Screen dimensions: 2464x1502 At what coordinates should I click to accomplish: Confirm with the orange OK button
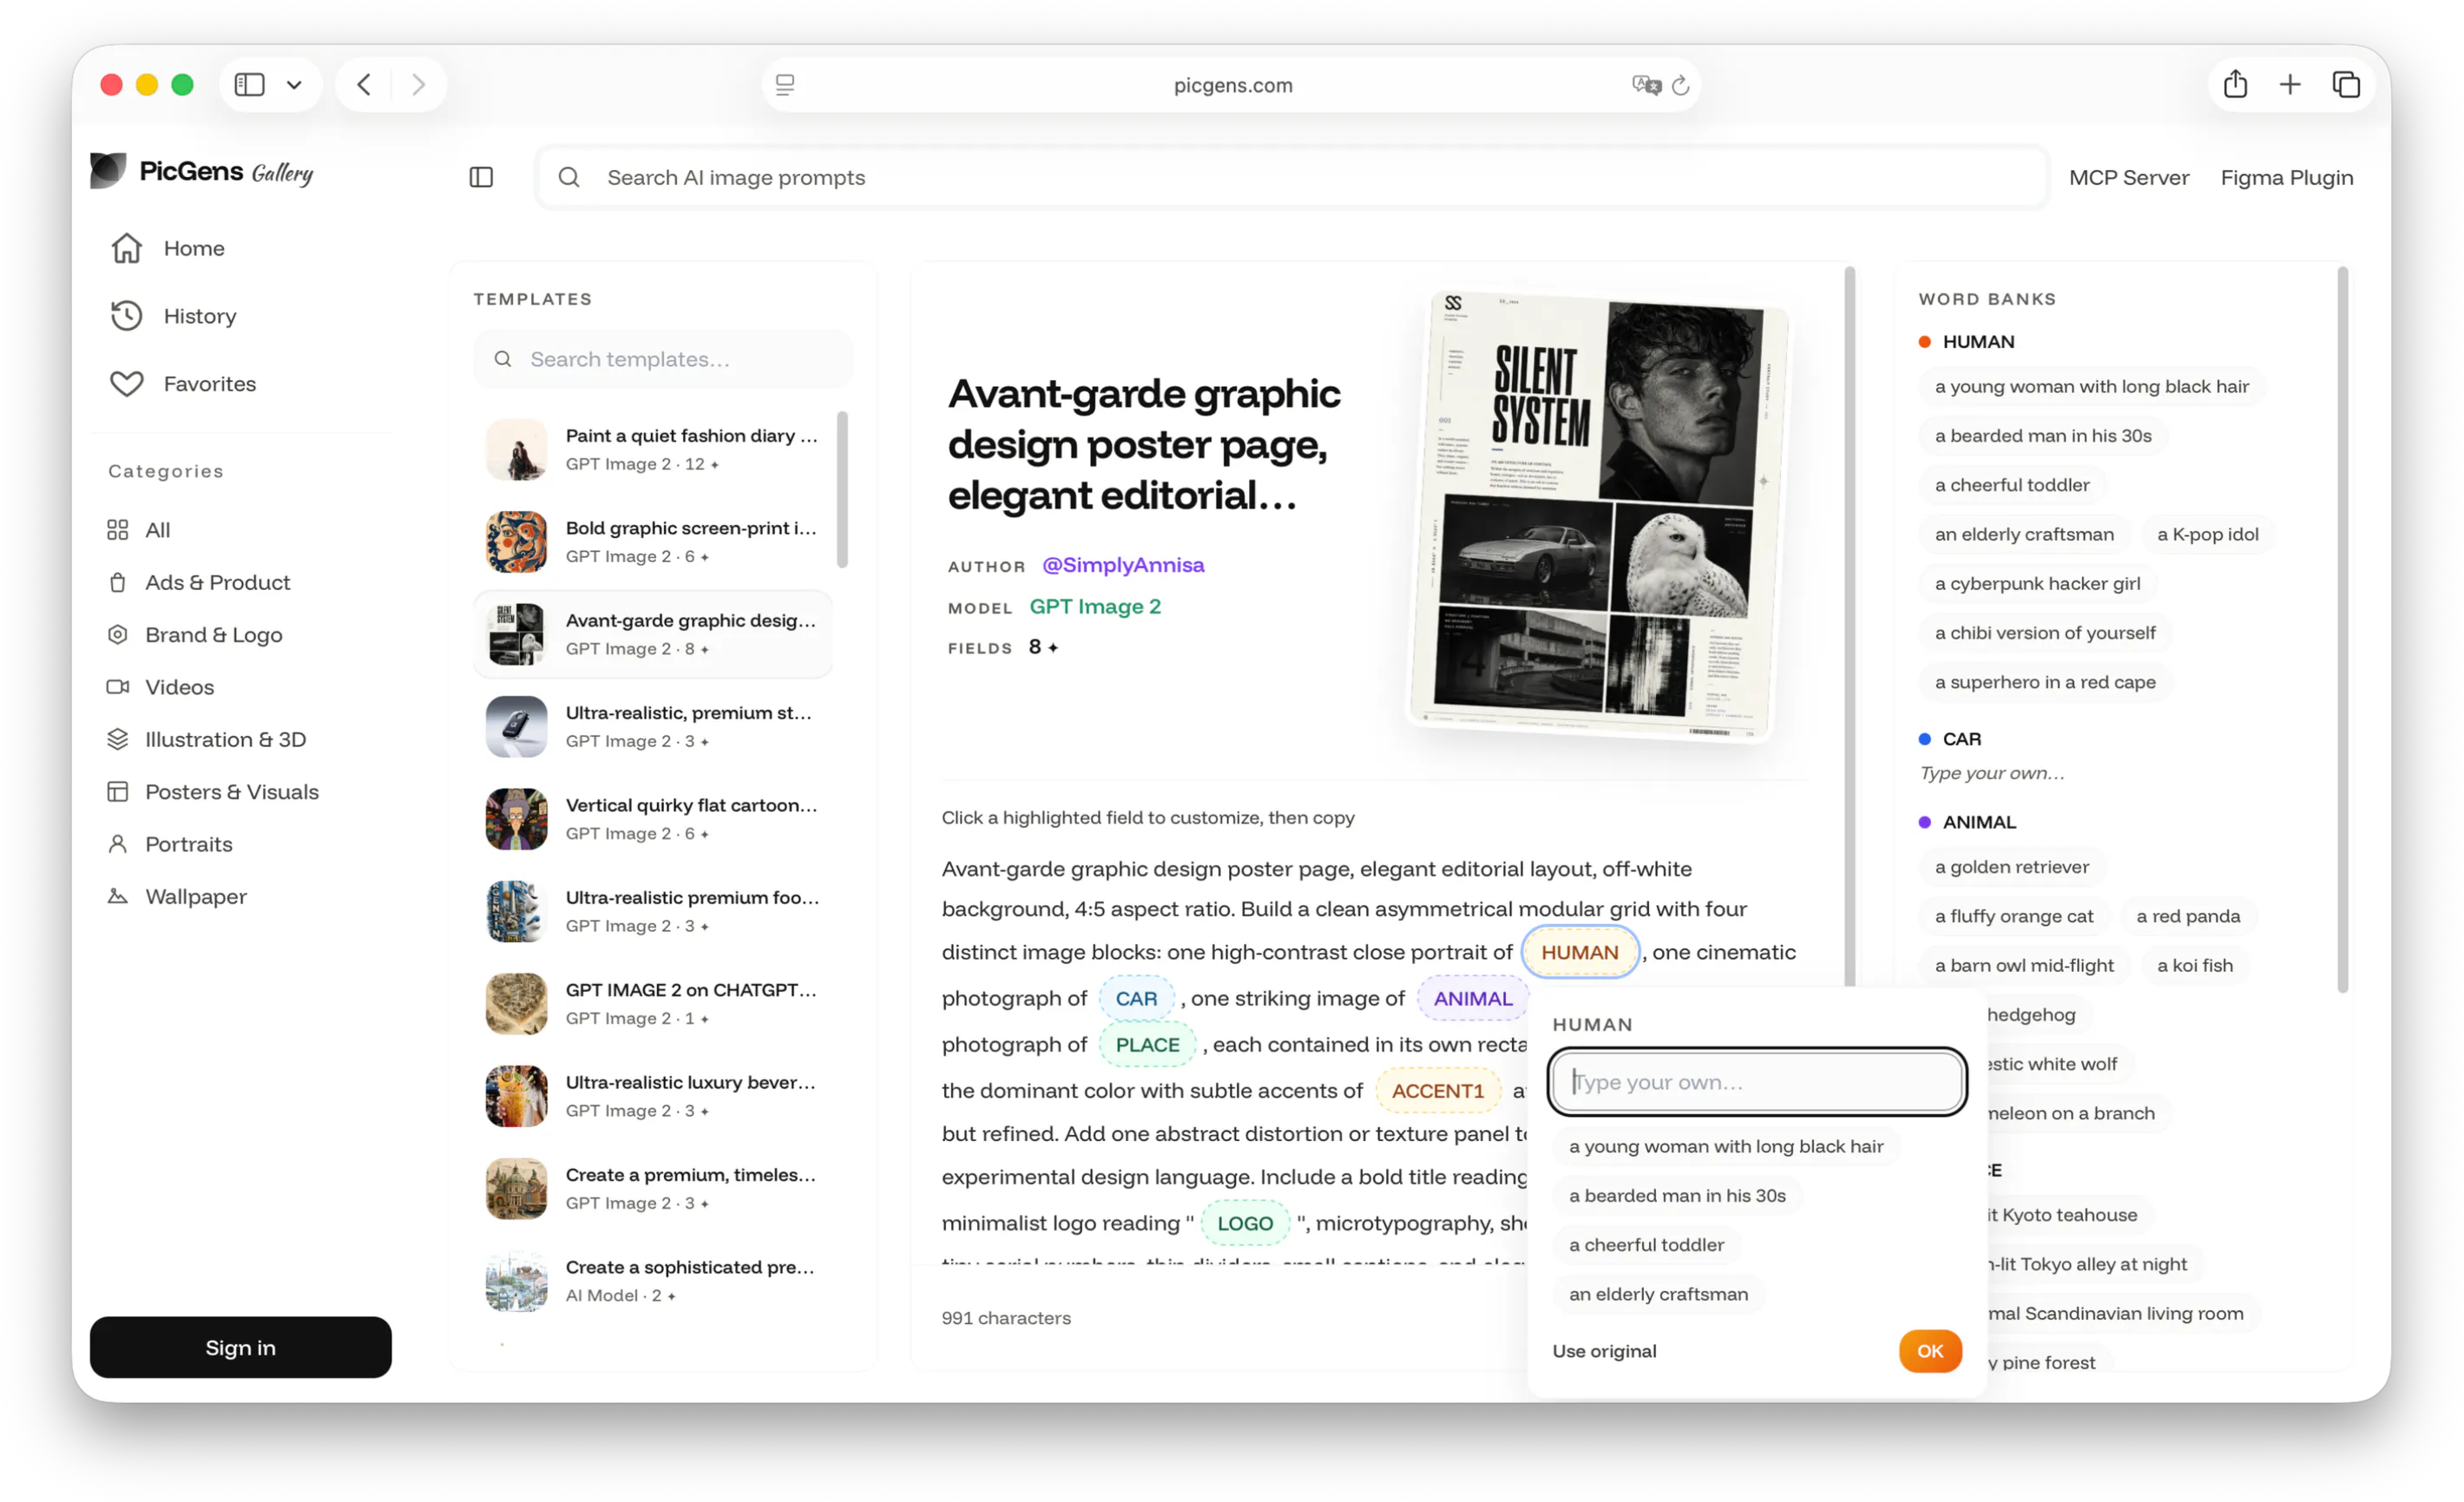(1929, 1351)
